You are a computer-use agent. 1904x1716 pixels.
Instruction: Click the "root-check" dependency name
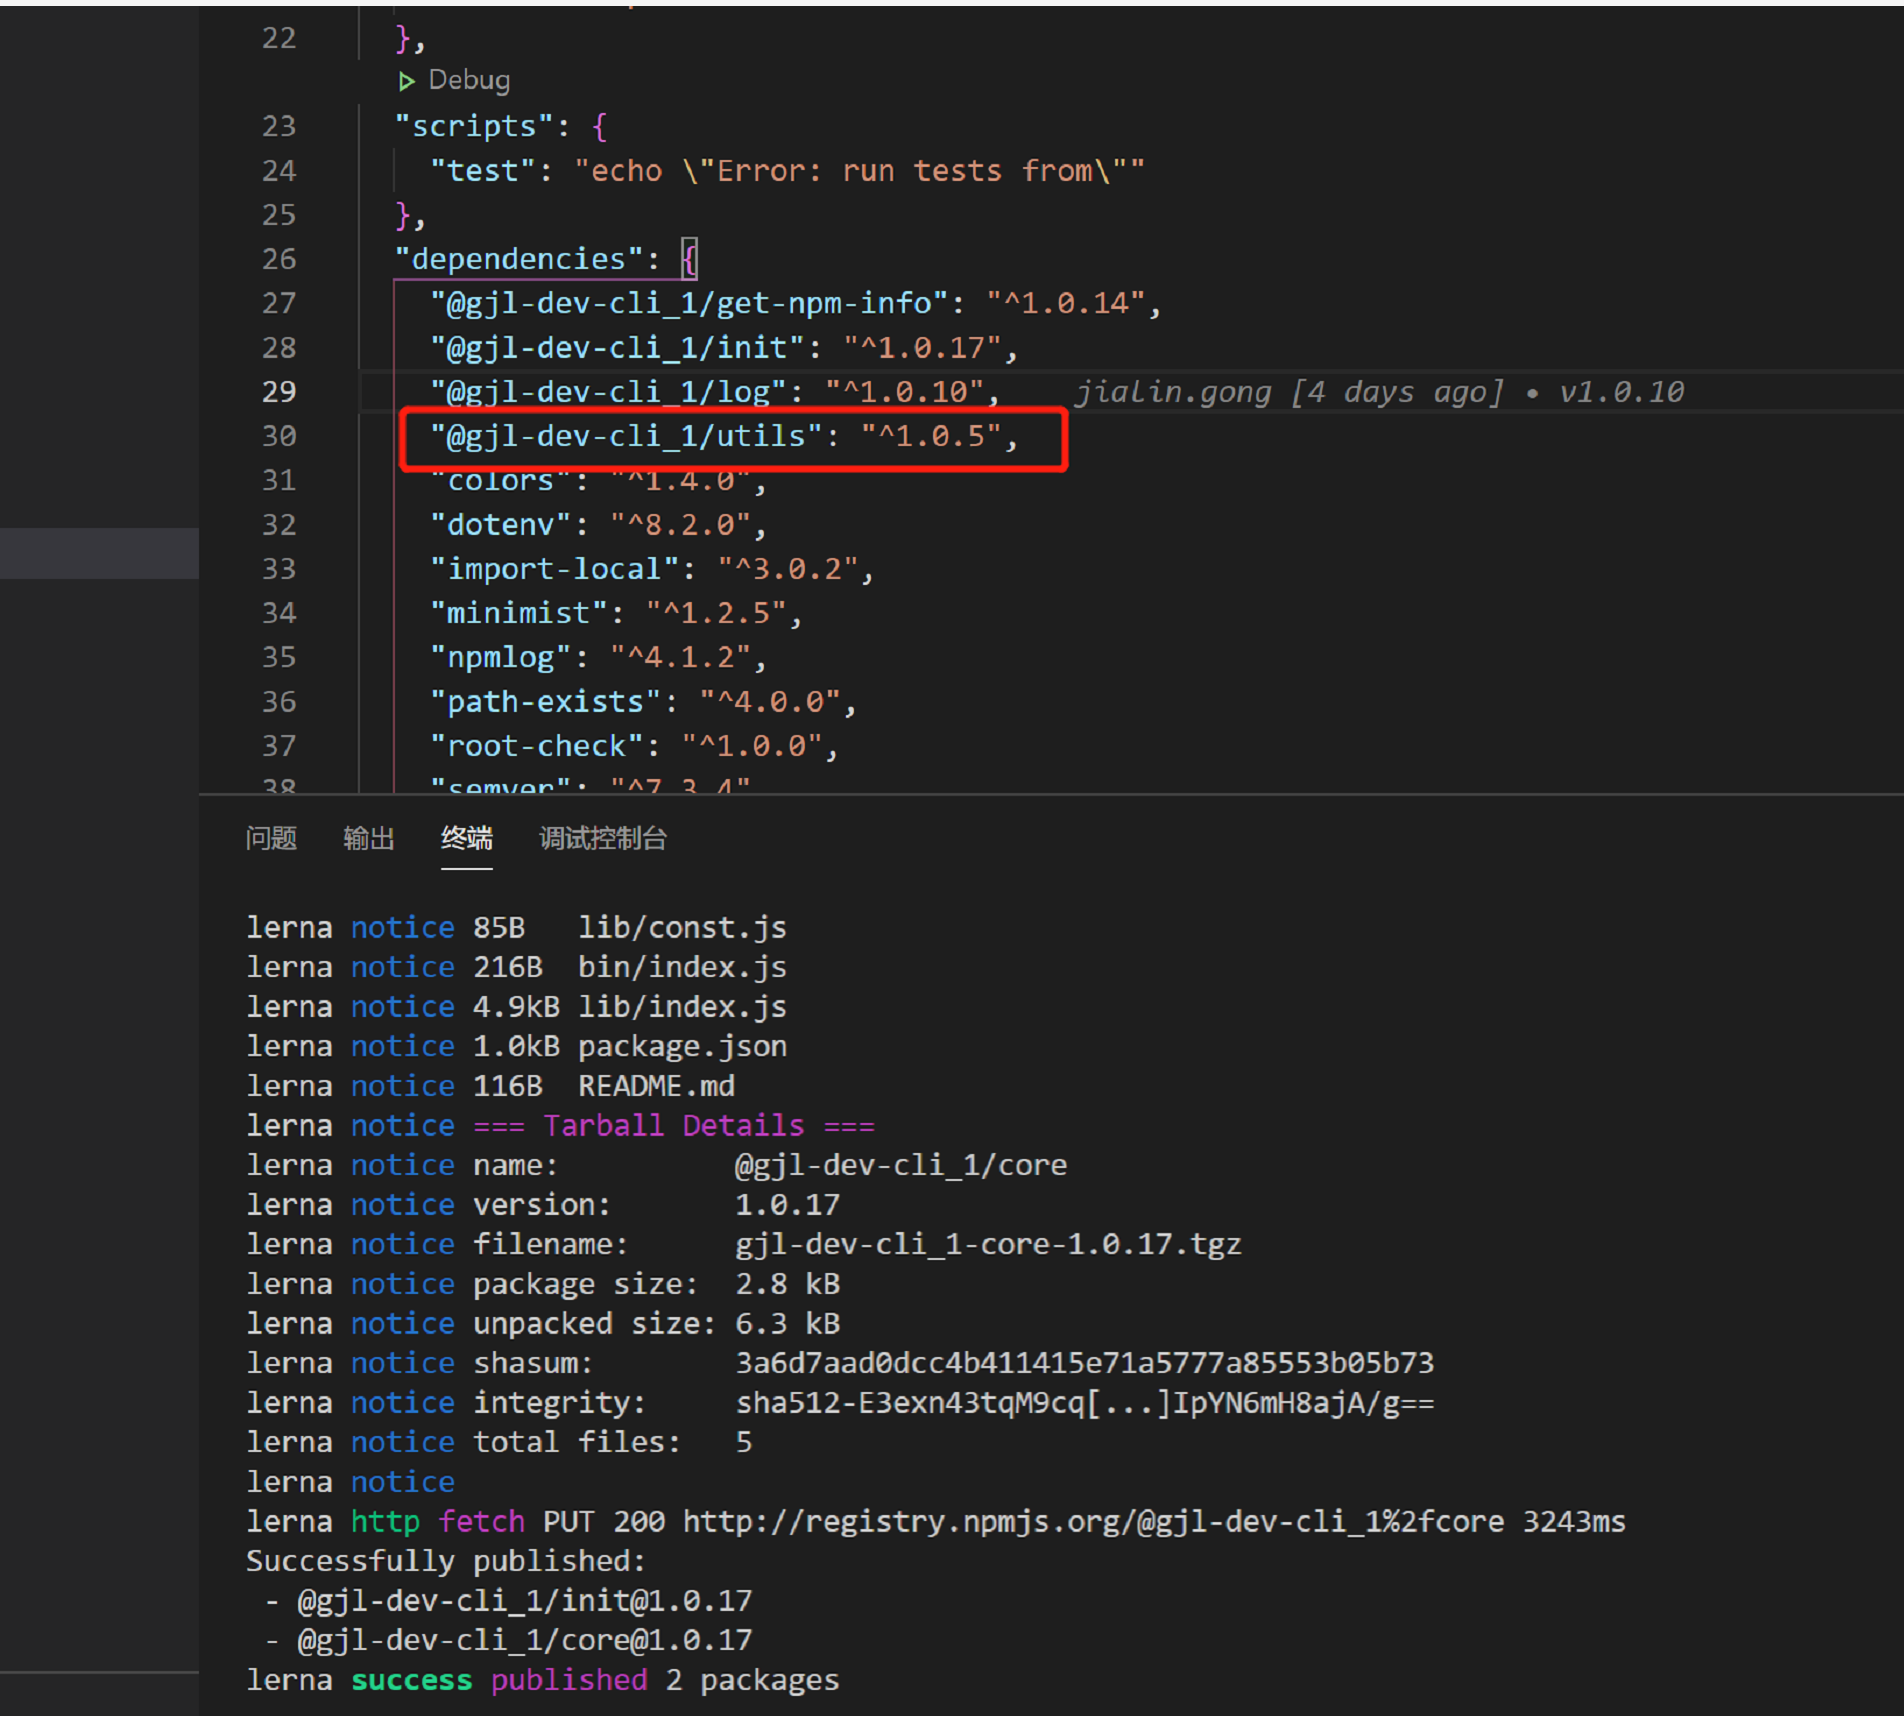[537, 746]
